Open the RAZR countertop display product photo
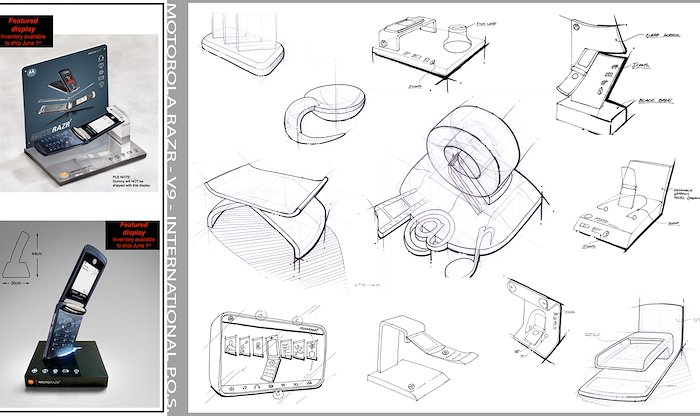The image size is (700, 416). [x=79, y=113]
